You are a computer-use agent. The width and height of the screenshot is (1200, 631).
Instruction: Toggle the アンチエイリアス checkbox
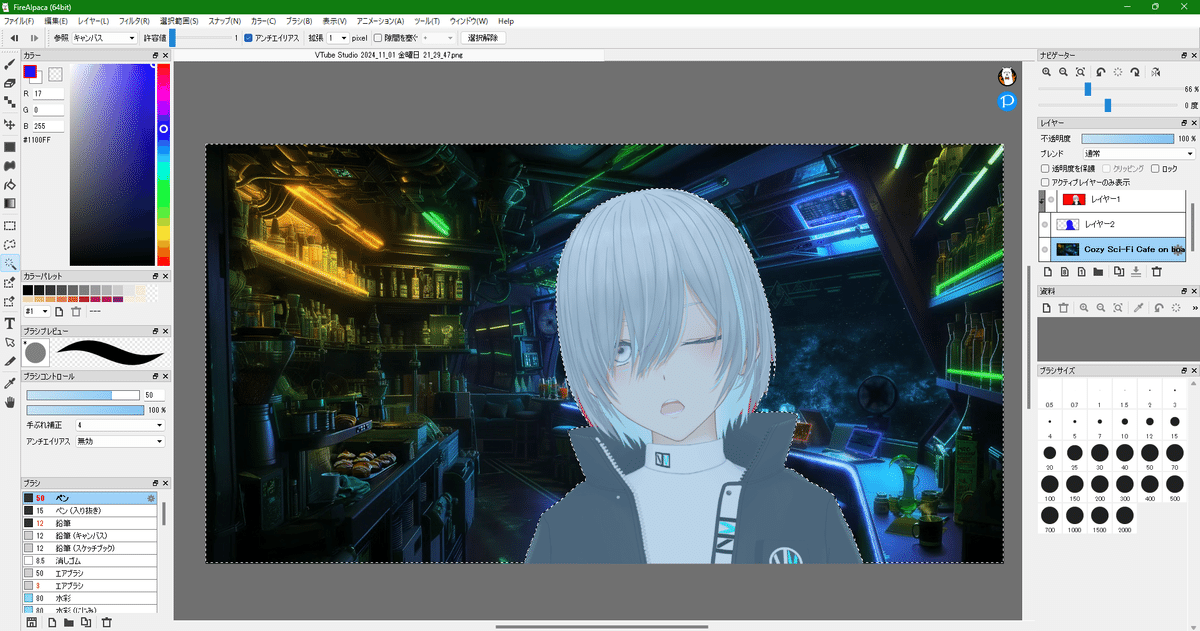(x=249, y=38)
